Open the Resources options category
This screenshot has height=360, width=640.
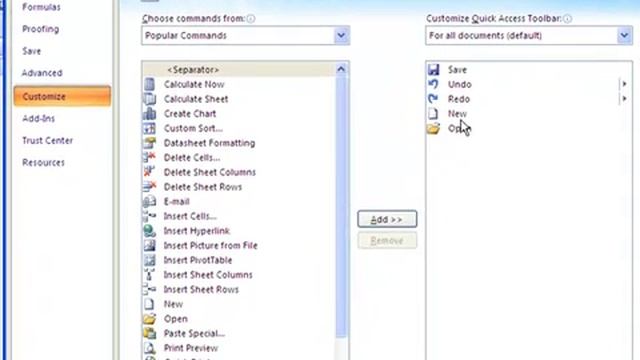point(43,162)
